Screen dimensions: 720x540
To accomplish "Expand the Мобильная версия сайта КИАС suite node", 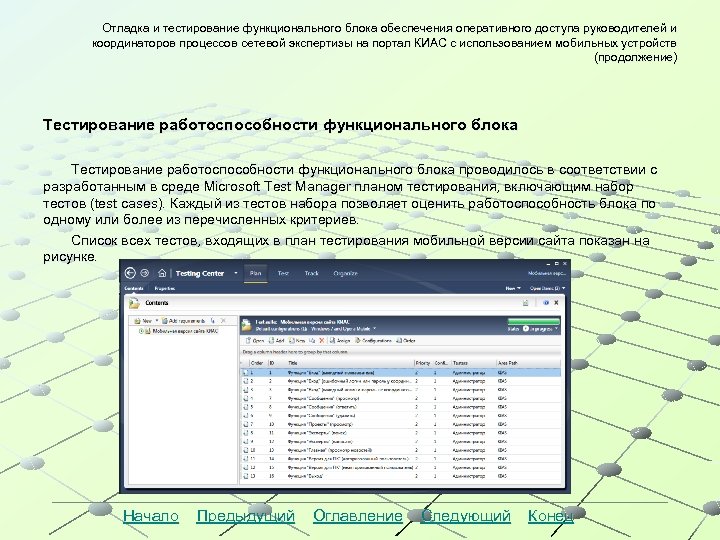I will [141, 331].
